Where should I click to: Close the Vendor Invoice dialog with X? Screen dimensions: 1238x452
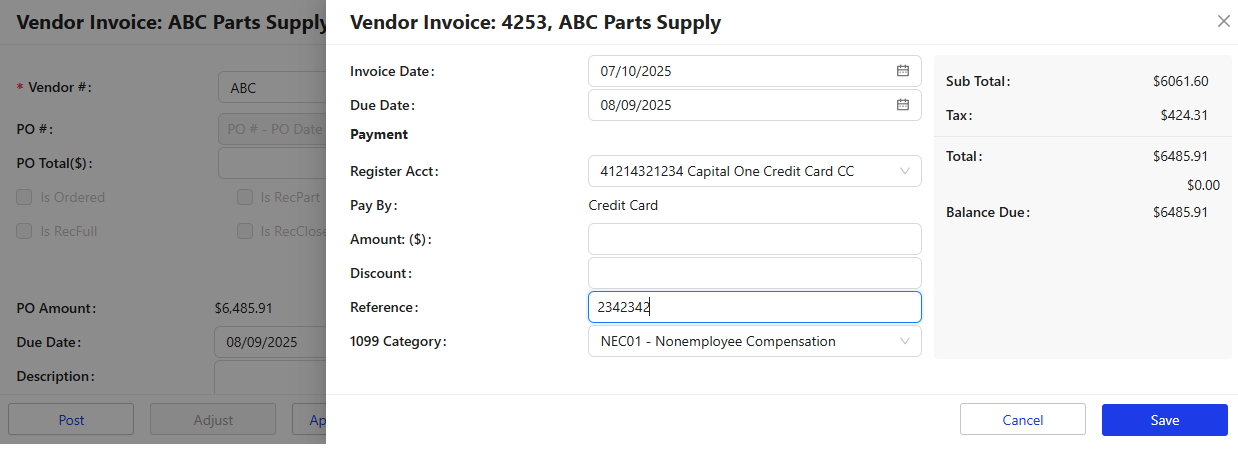(x=1223, y=21)
